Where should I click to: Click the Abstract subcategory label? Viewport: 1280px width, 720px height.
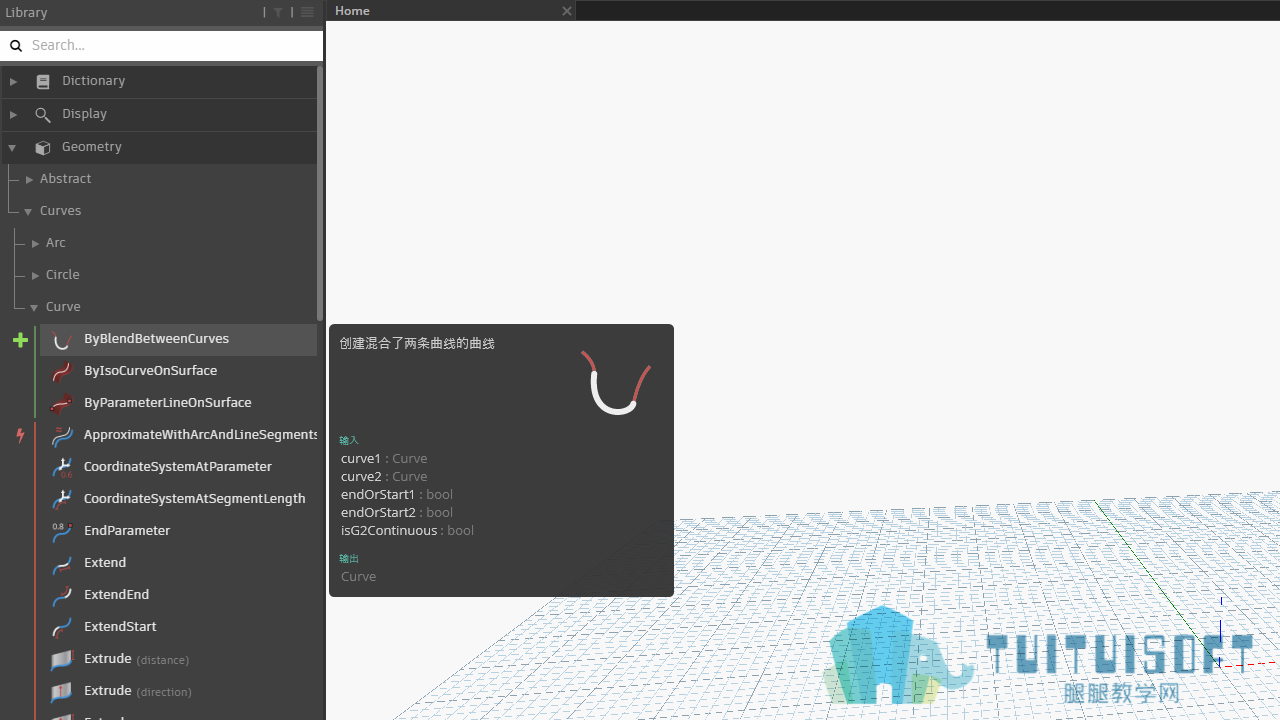[x=65, y=179]
